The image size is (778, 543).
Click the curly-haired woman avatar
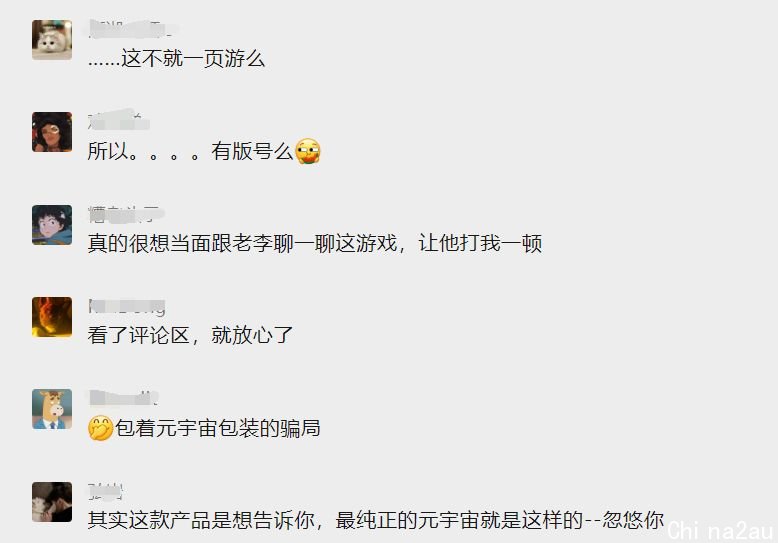(52, 132)
